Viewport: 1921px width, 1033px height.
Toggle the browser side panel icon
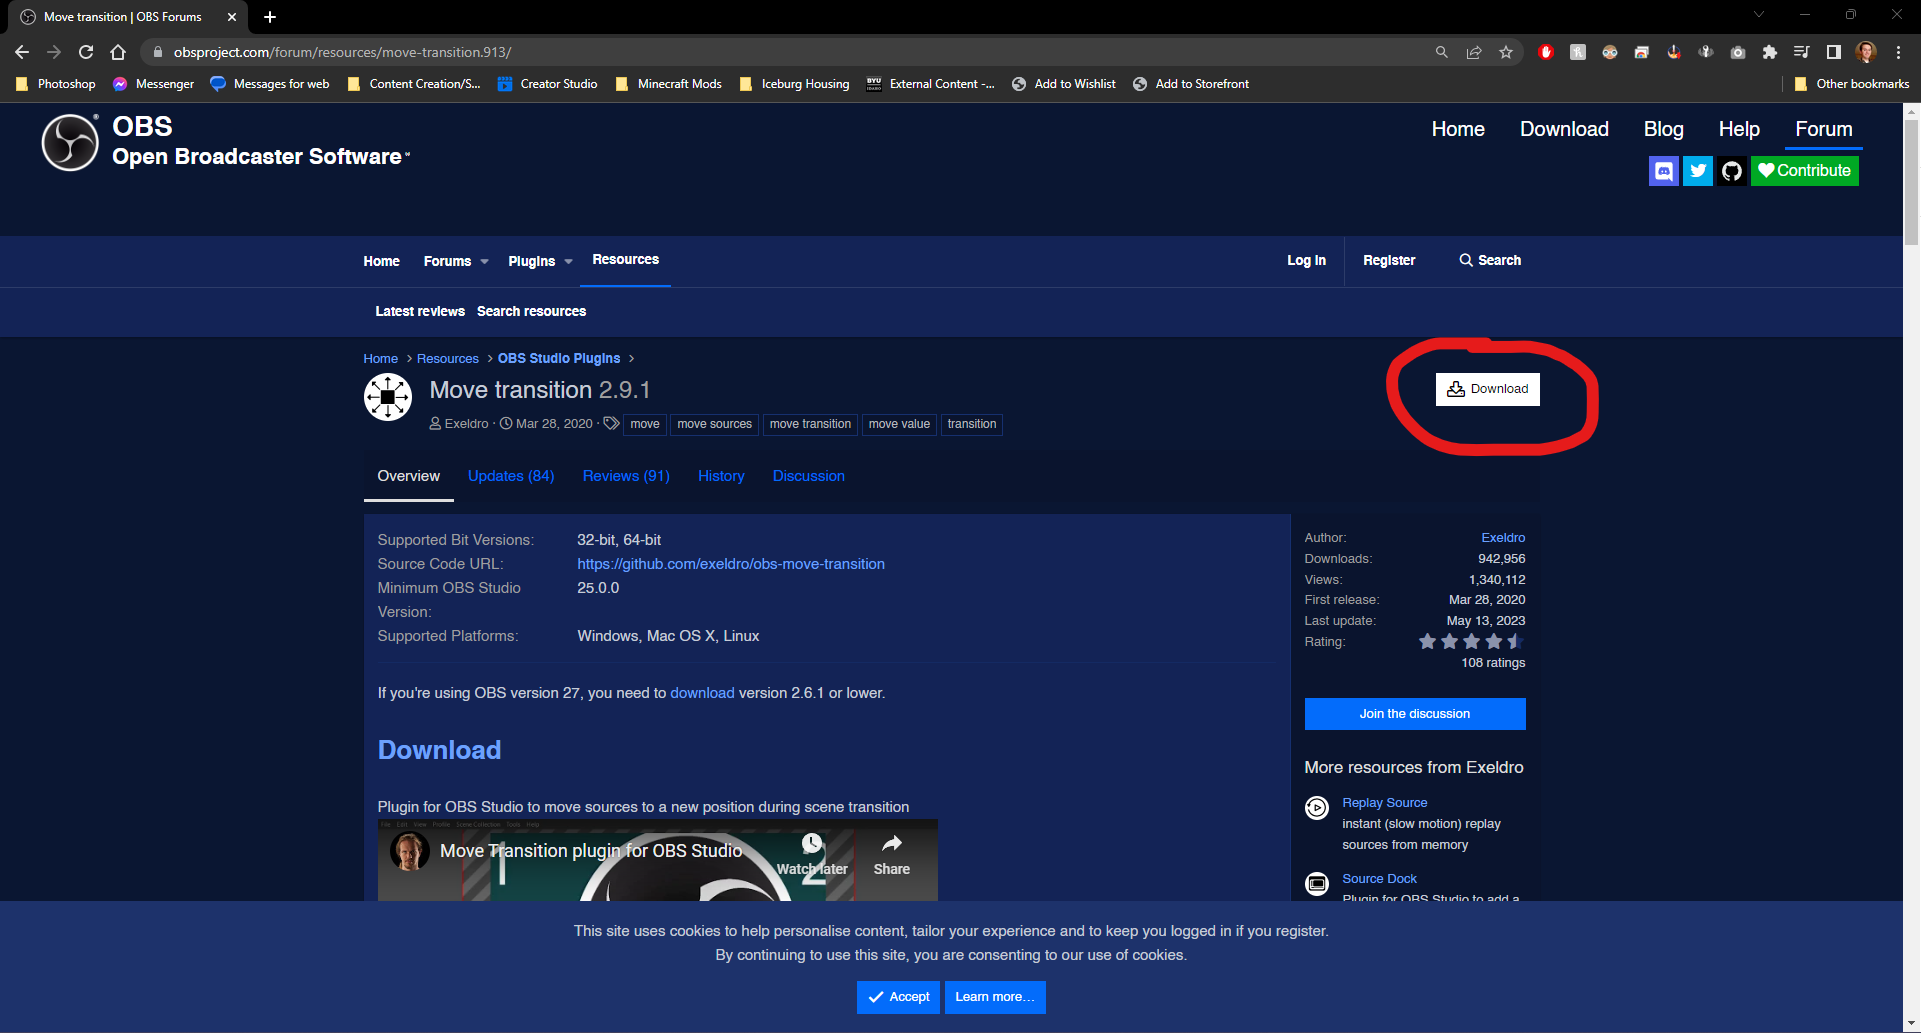pyautogui.click(x=1834, y=52)
